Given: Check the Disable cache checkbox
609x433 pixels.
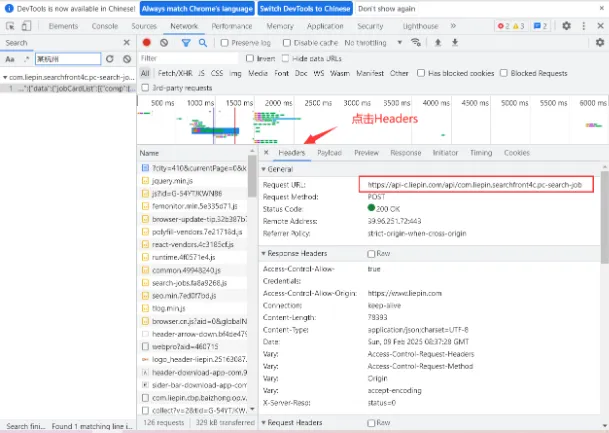Looking at the screenshot, I should coord(287,43).
